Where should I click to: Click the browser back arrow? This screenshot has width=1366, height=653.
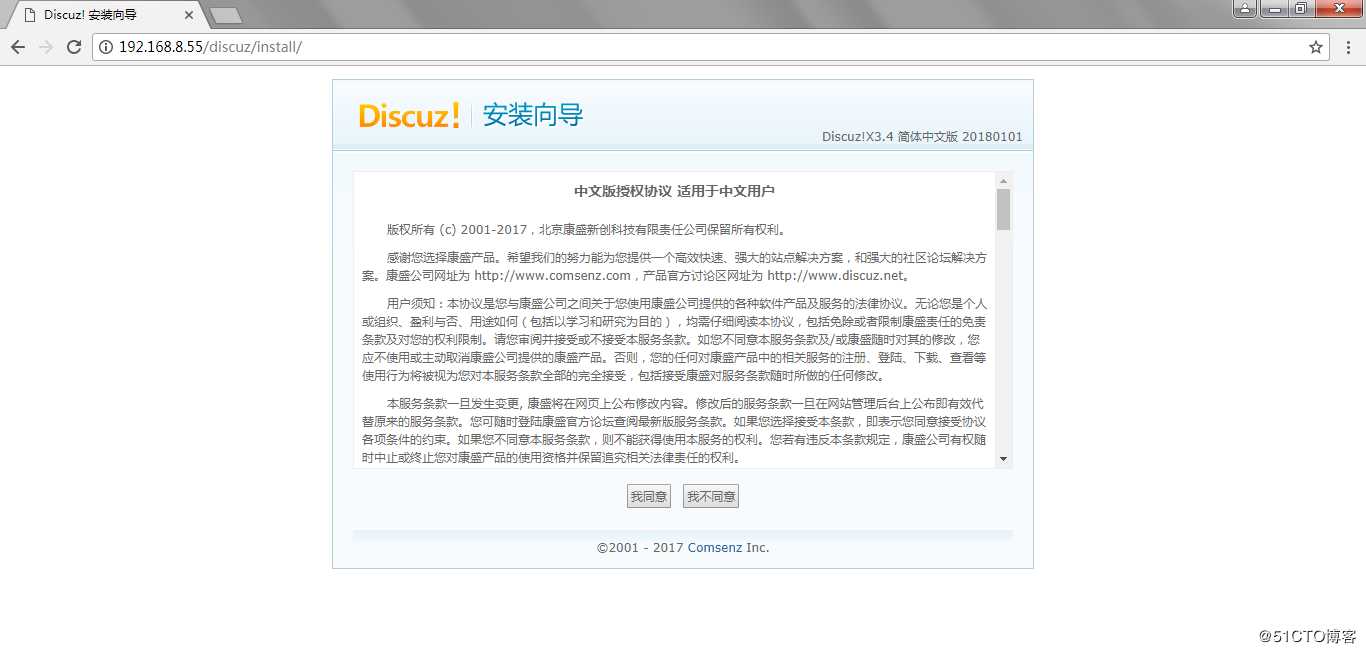(x=18, y=47)
